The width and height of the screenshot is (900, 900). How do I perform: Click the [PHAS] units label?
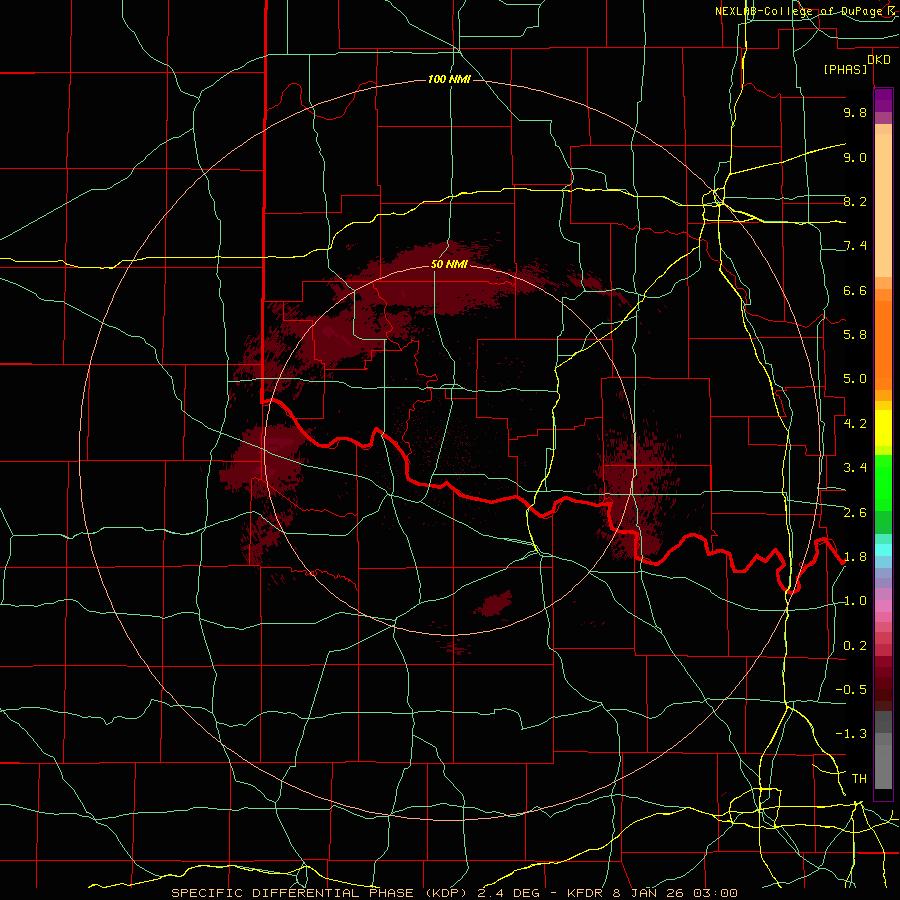click(x=845, y=70)
